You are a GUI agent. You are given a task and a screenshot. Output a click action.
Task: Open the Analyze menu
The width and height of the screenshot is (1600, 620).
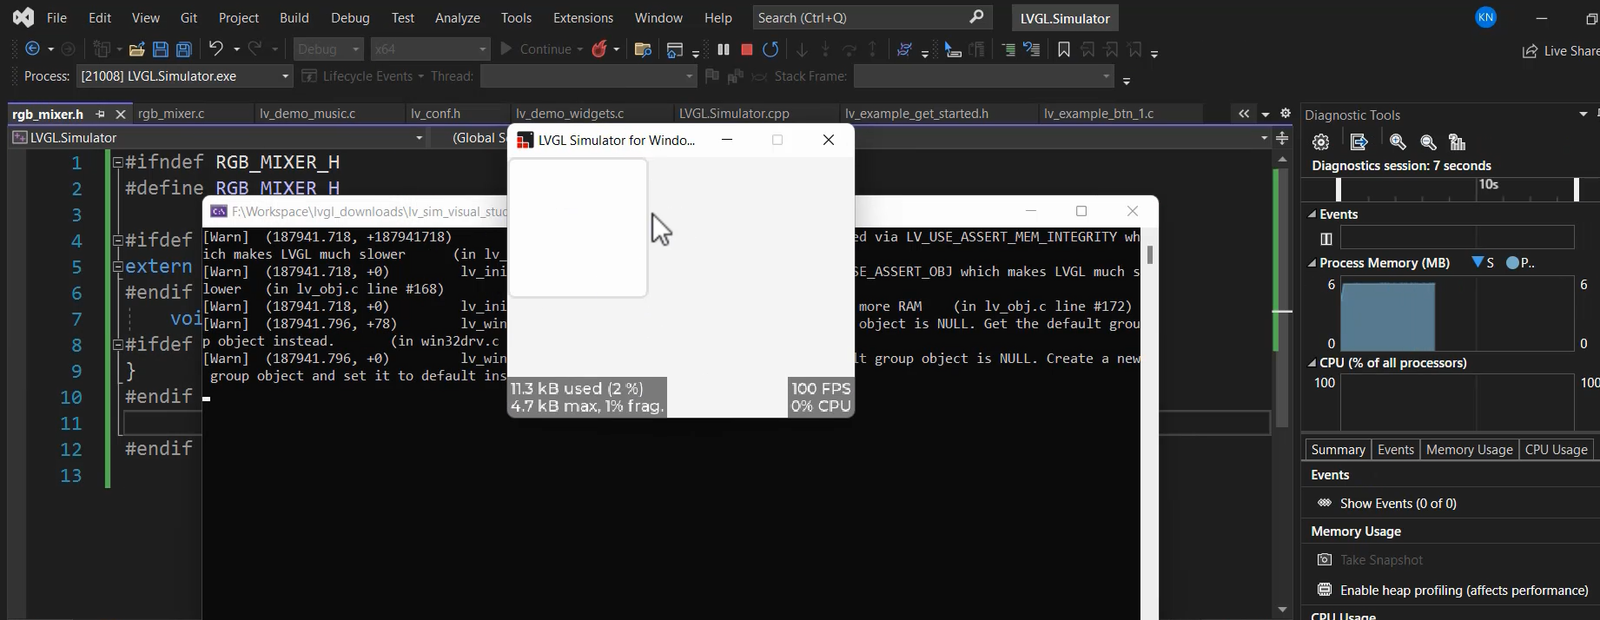pos(457,17)
